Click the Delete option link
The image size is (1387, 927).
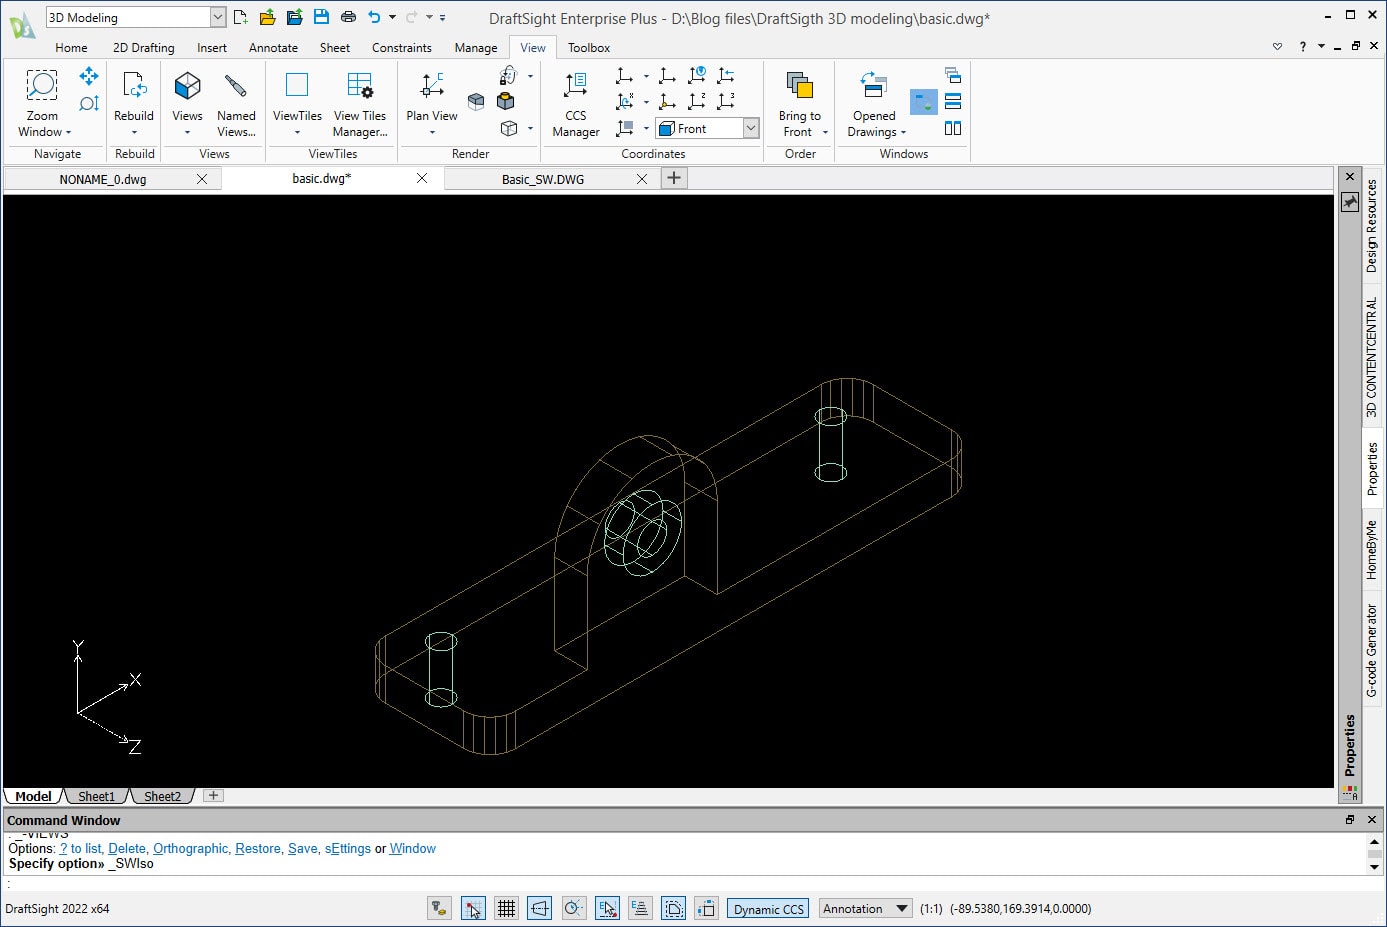pyautogui.click(x=127, y=848)
